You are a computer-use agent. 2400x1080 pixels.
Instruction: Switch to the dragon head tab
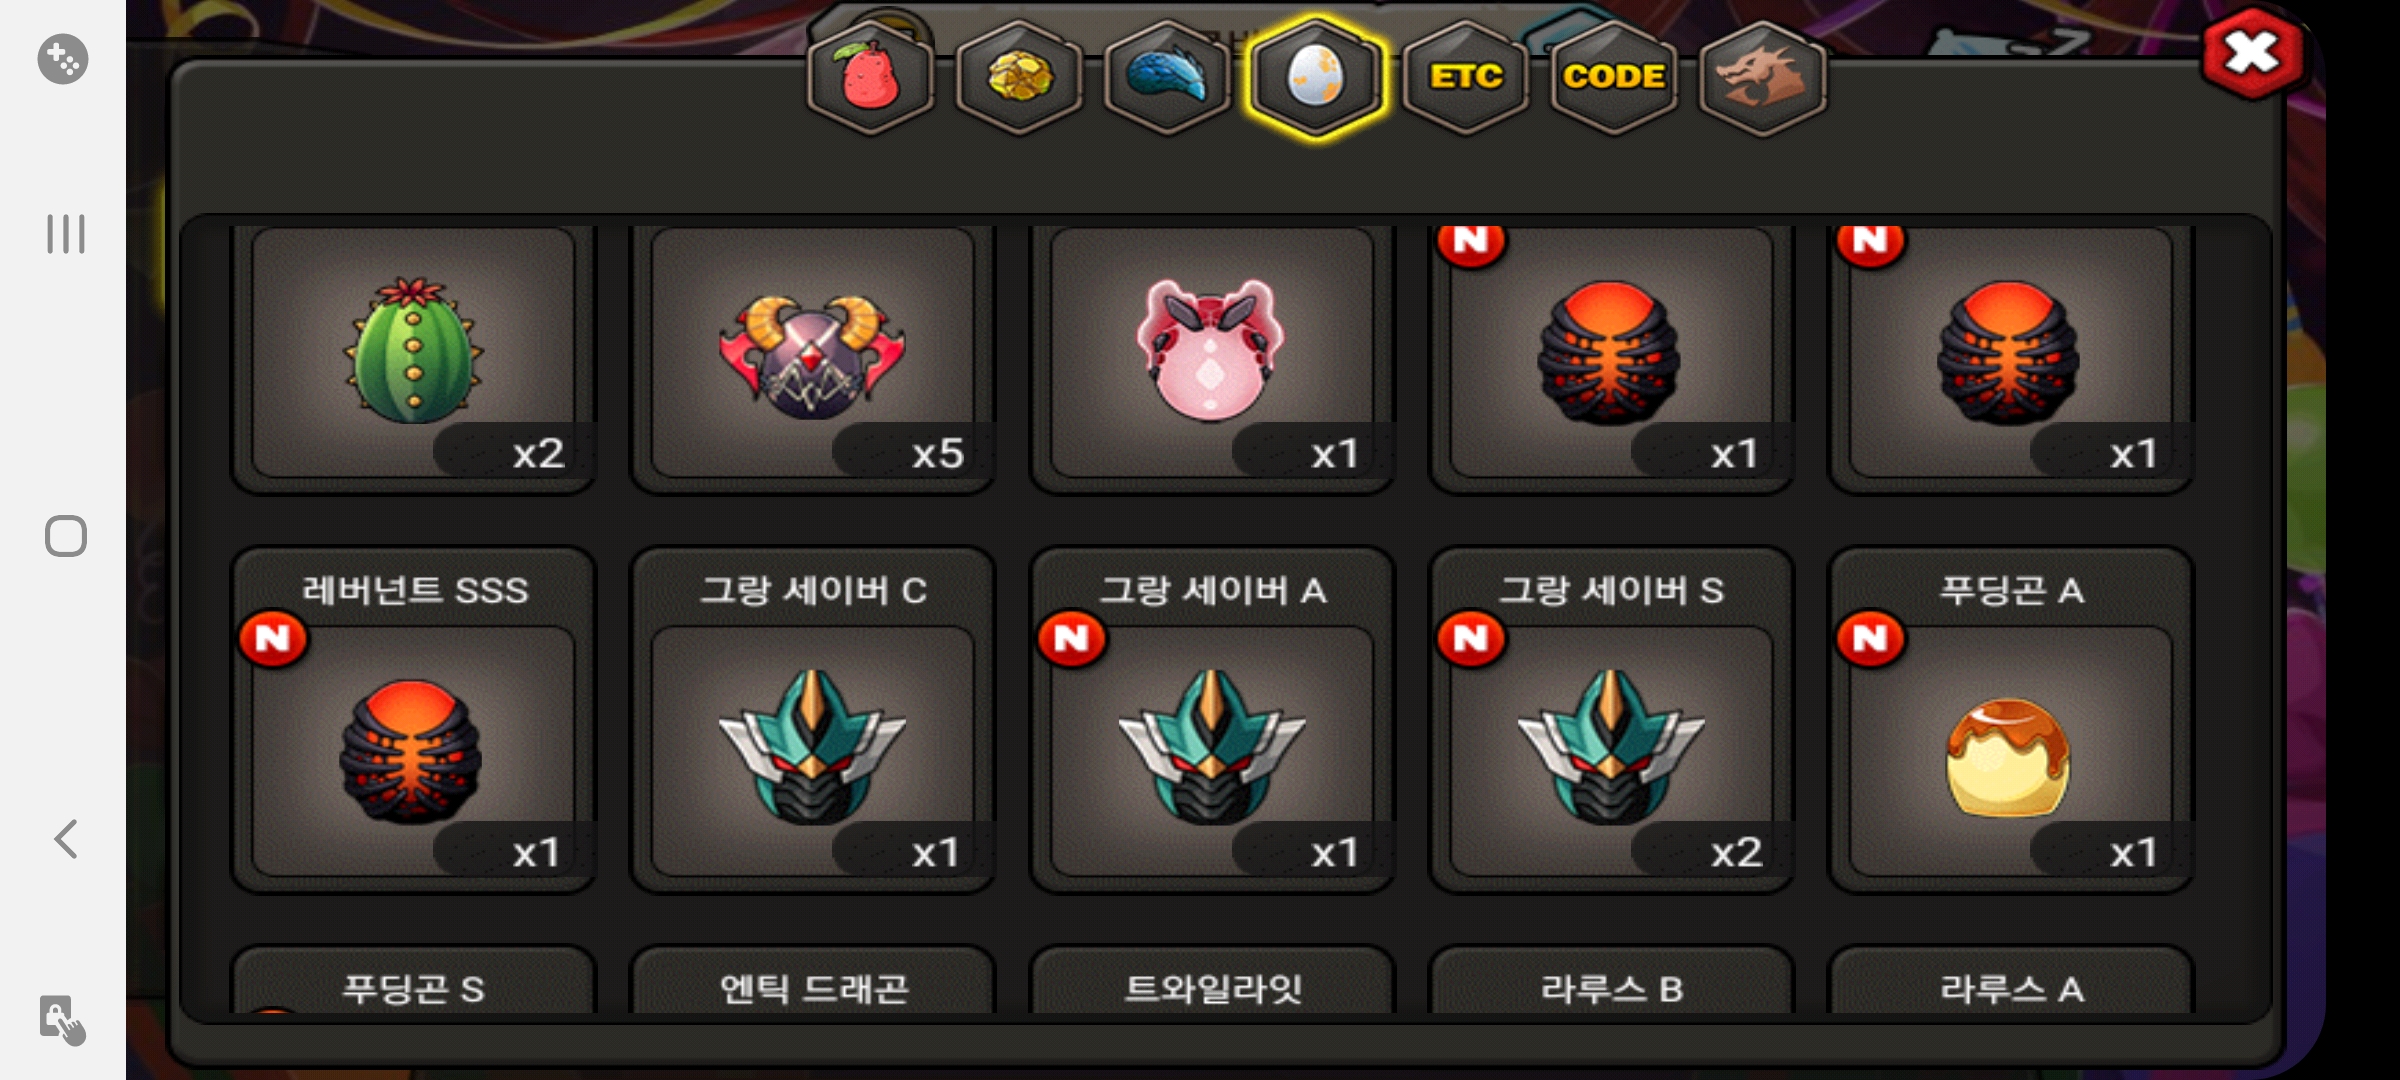1762,78
